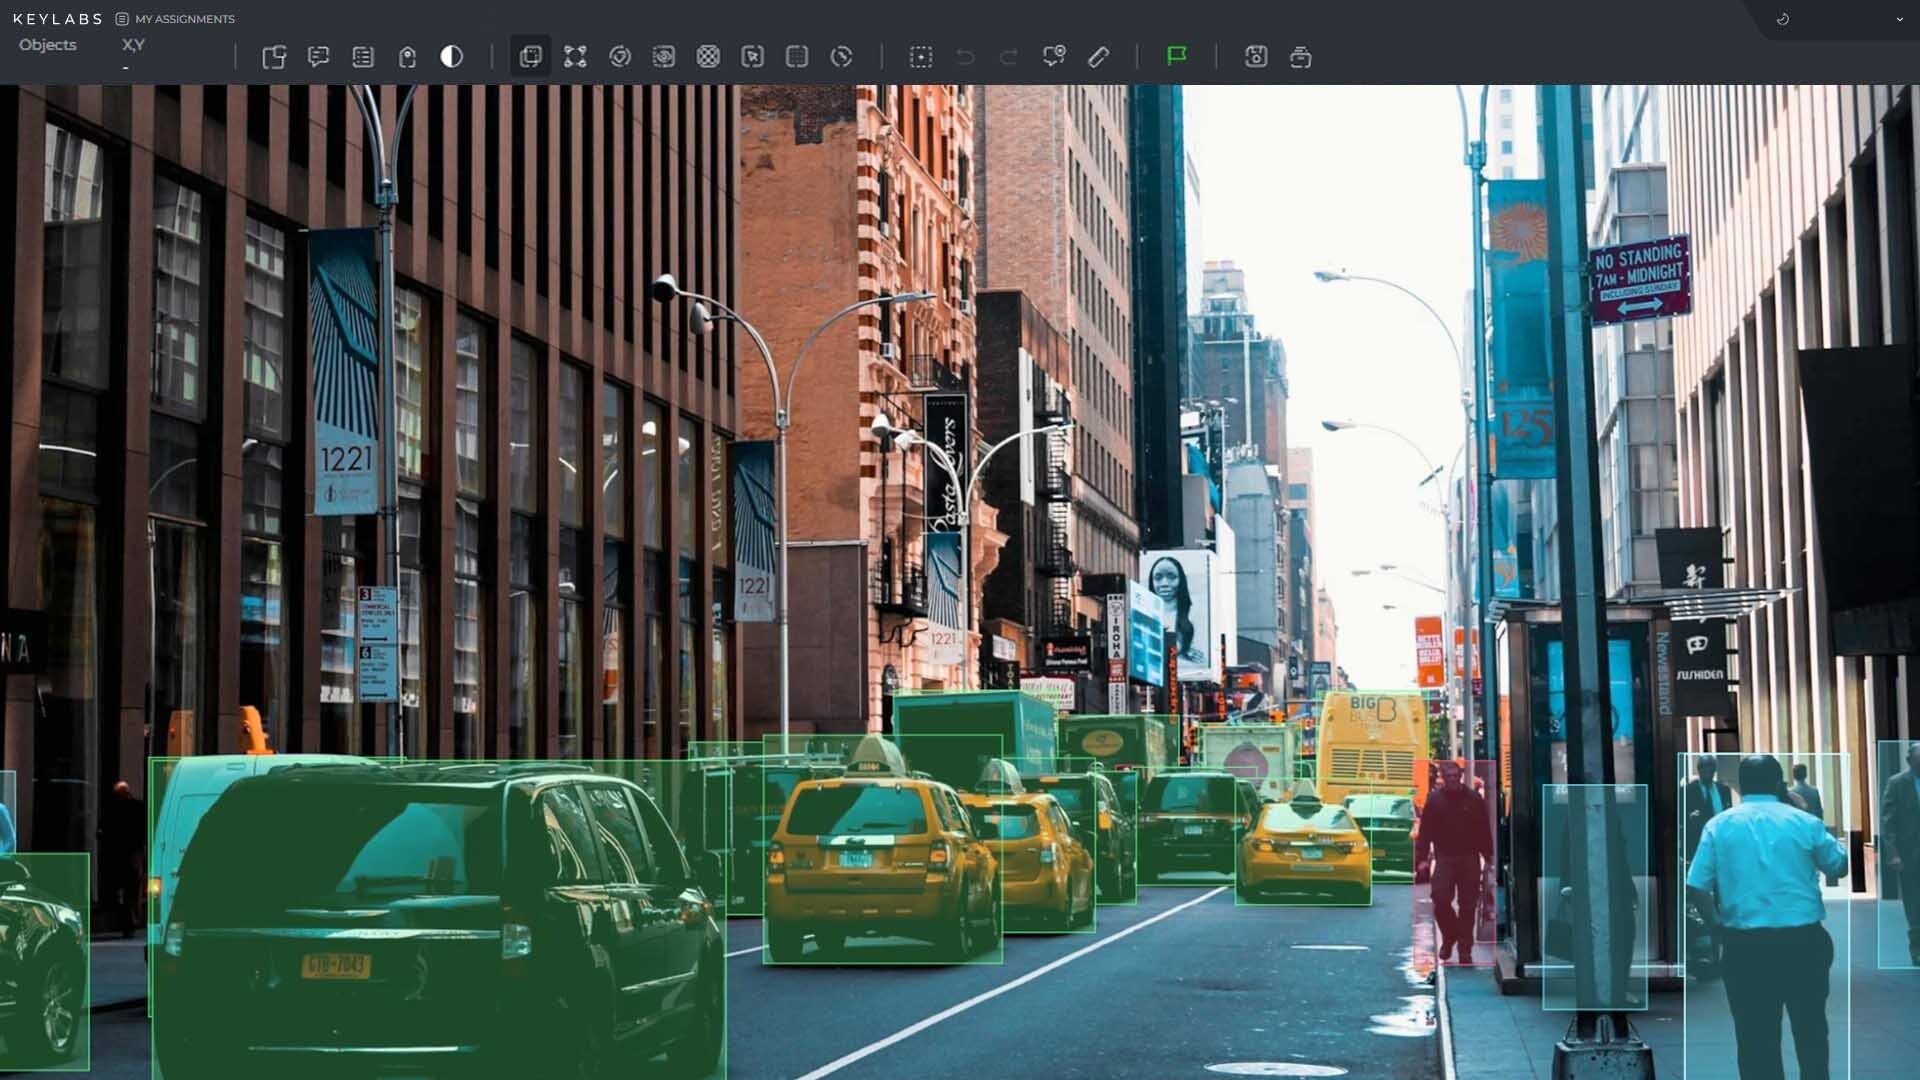Select the free transform tool

pos(575,57)
